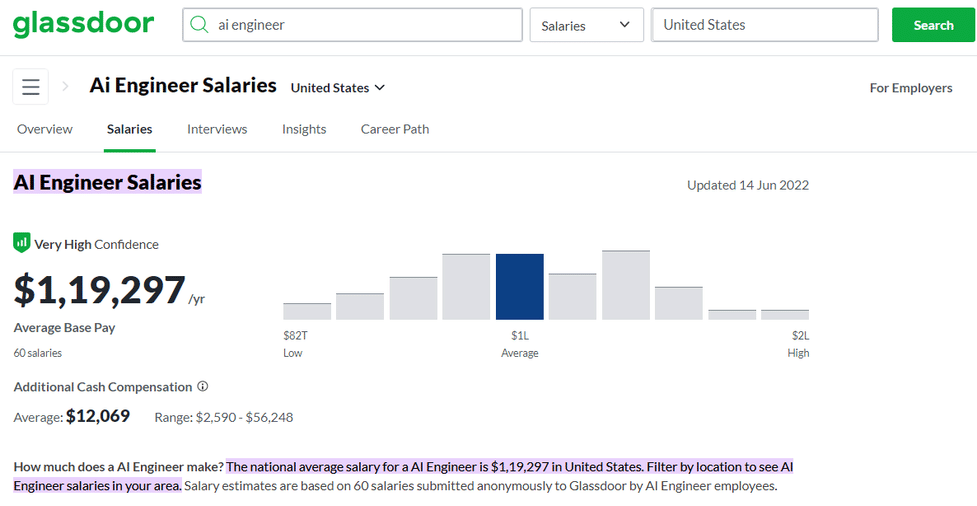
Task: Select the Salaries tab
Action: coord(130,129)
